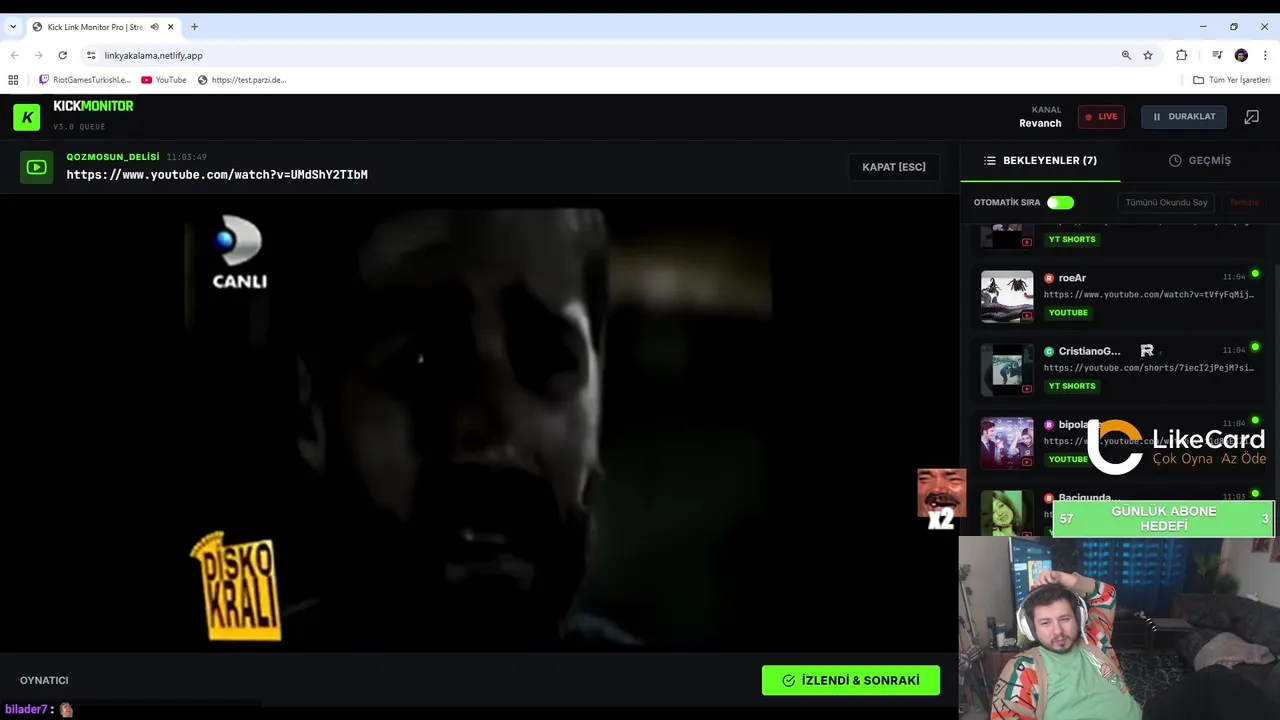This screenshot has width=1280, height=720.
Task: Open the YouTube bookmark
Action: 164,80
